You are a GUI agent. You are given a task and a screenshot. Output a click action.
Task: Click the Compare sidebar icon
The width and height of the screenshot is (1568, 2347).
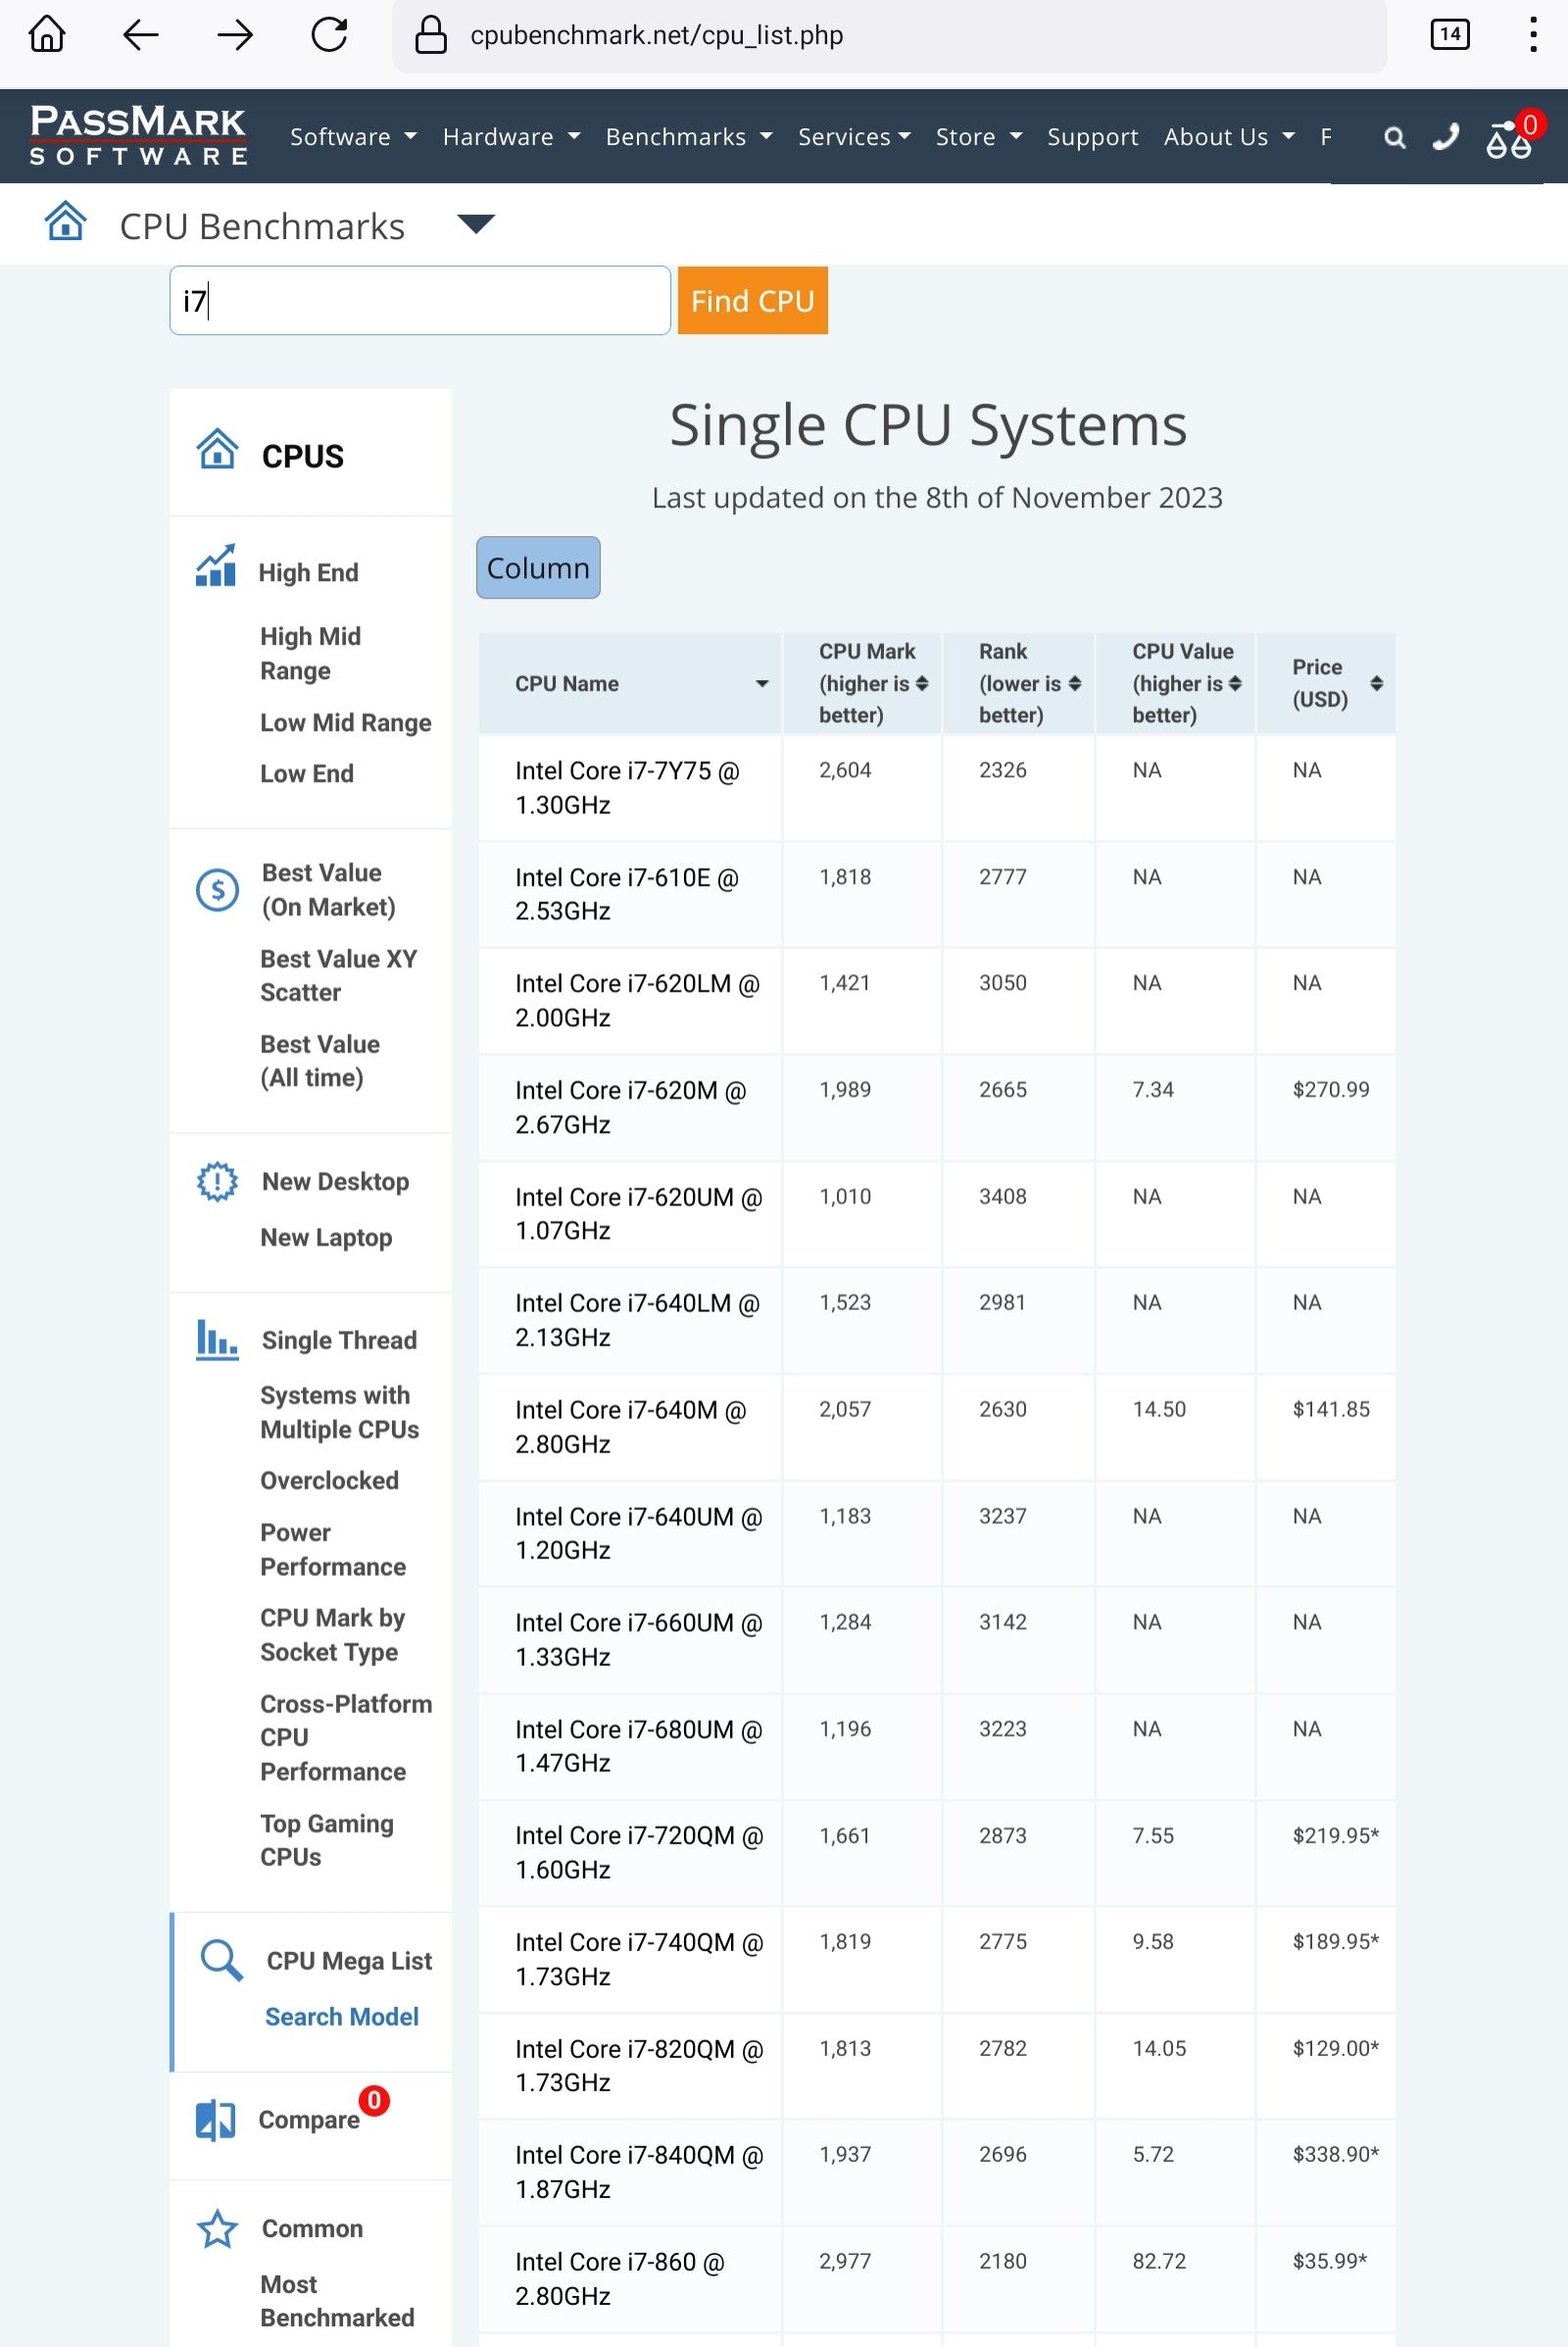pos(216,2120)
